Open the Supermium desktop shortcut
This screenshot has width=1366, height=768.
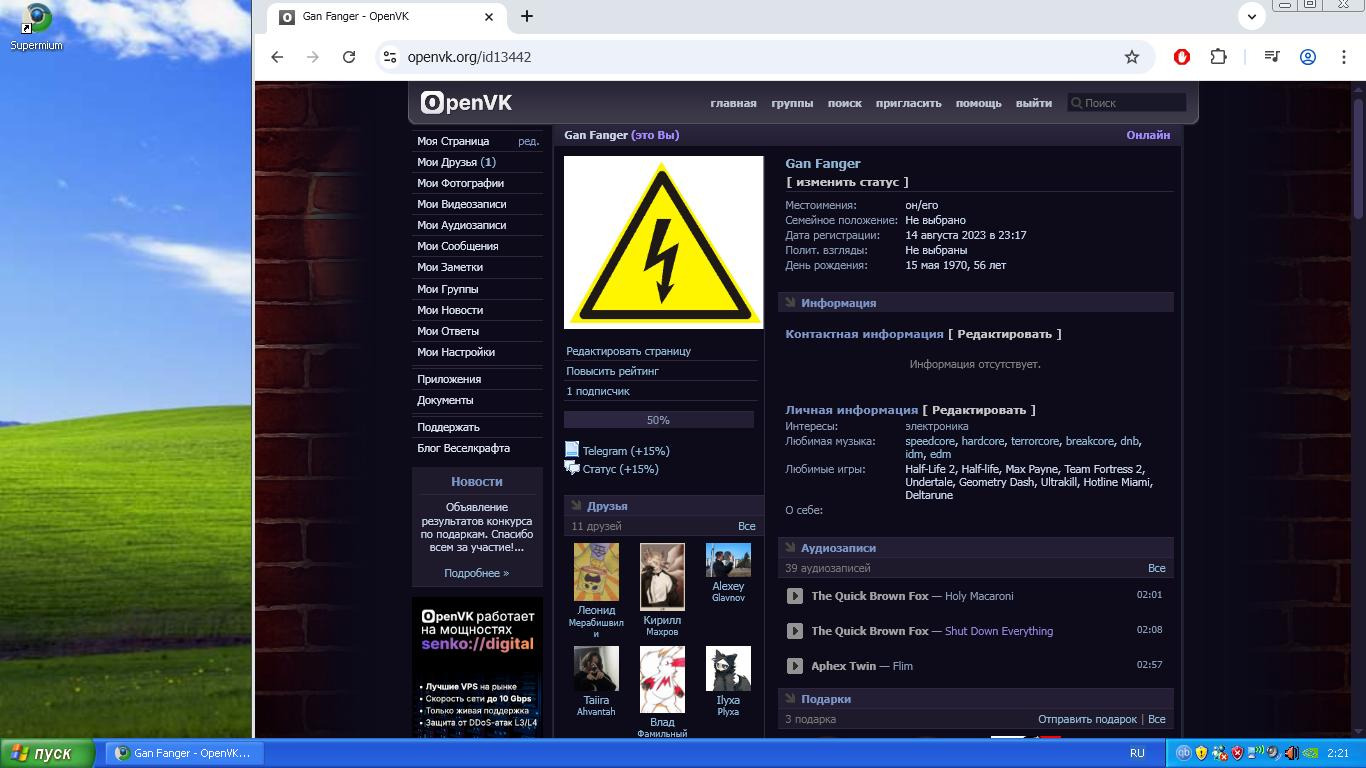(37, 27)
